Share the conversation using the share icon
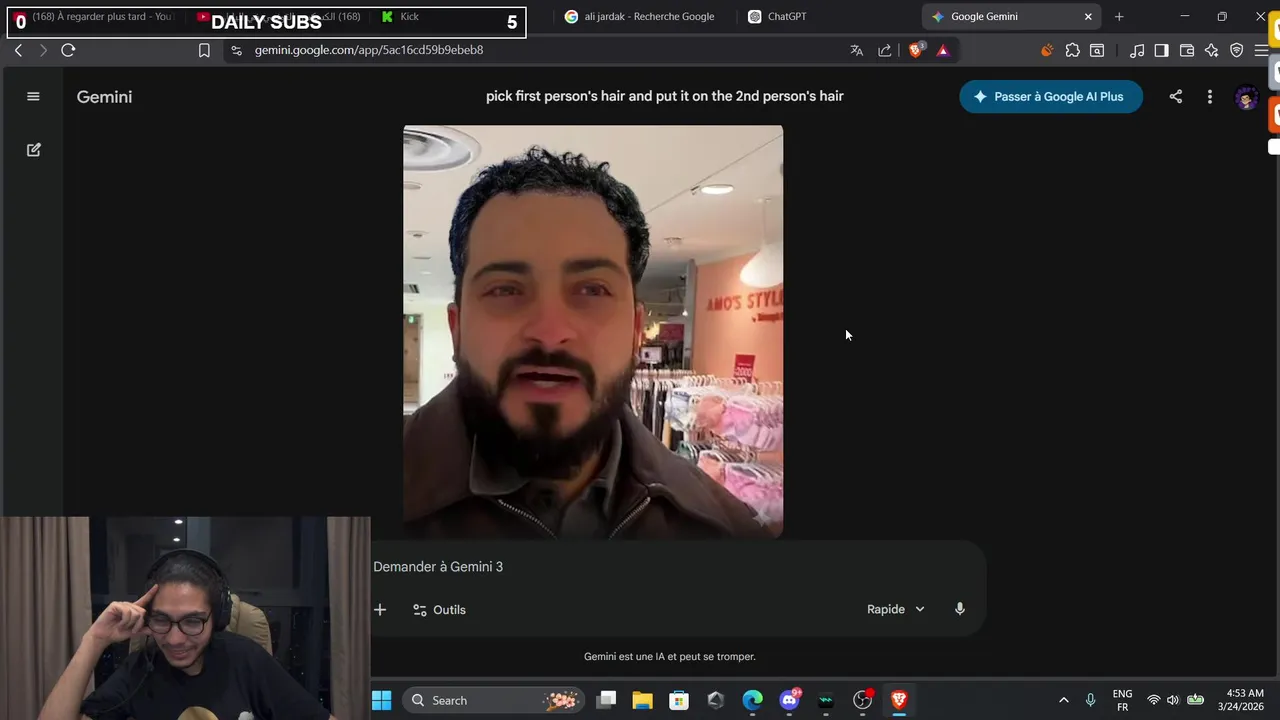The image size is (1280, 720). pos(1176,96)
